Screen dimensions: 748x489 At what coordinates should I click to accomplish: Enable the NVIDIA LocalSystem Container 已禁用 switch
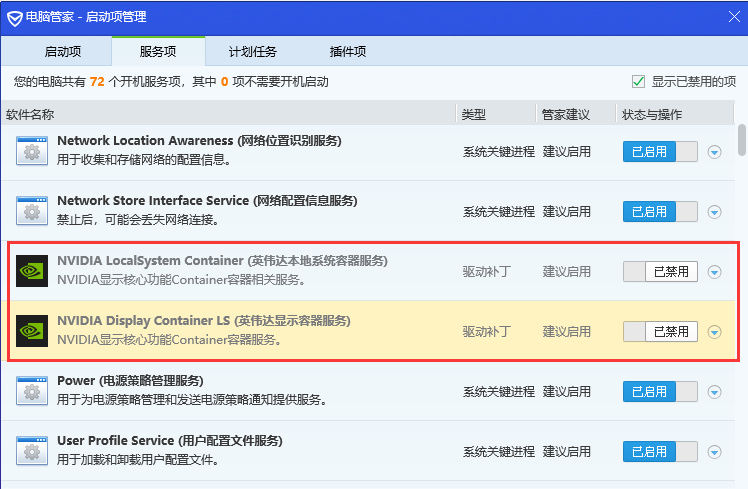coord(660,271)
